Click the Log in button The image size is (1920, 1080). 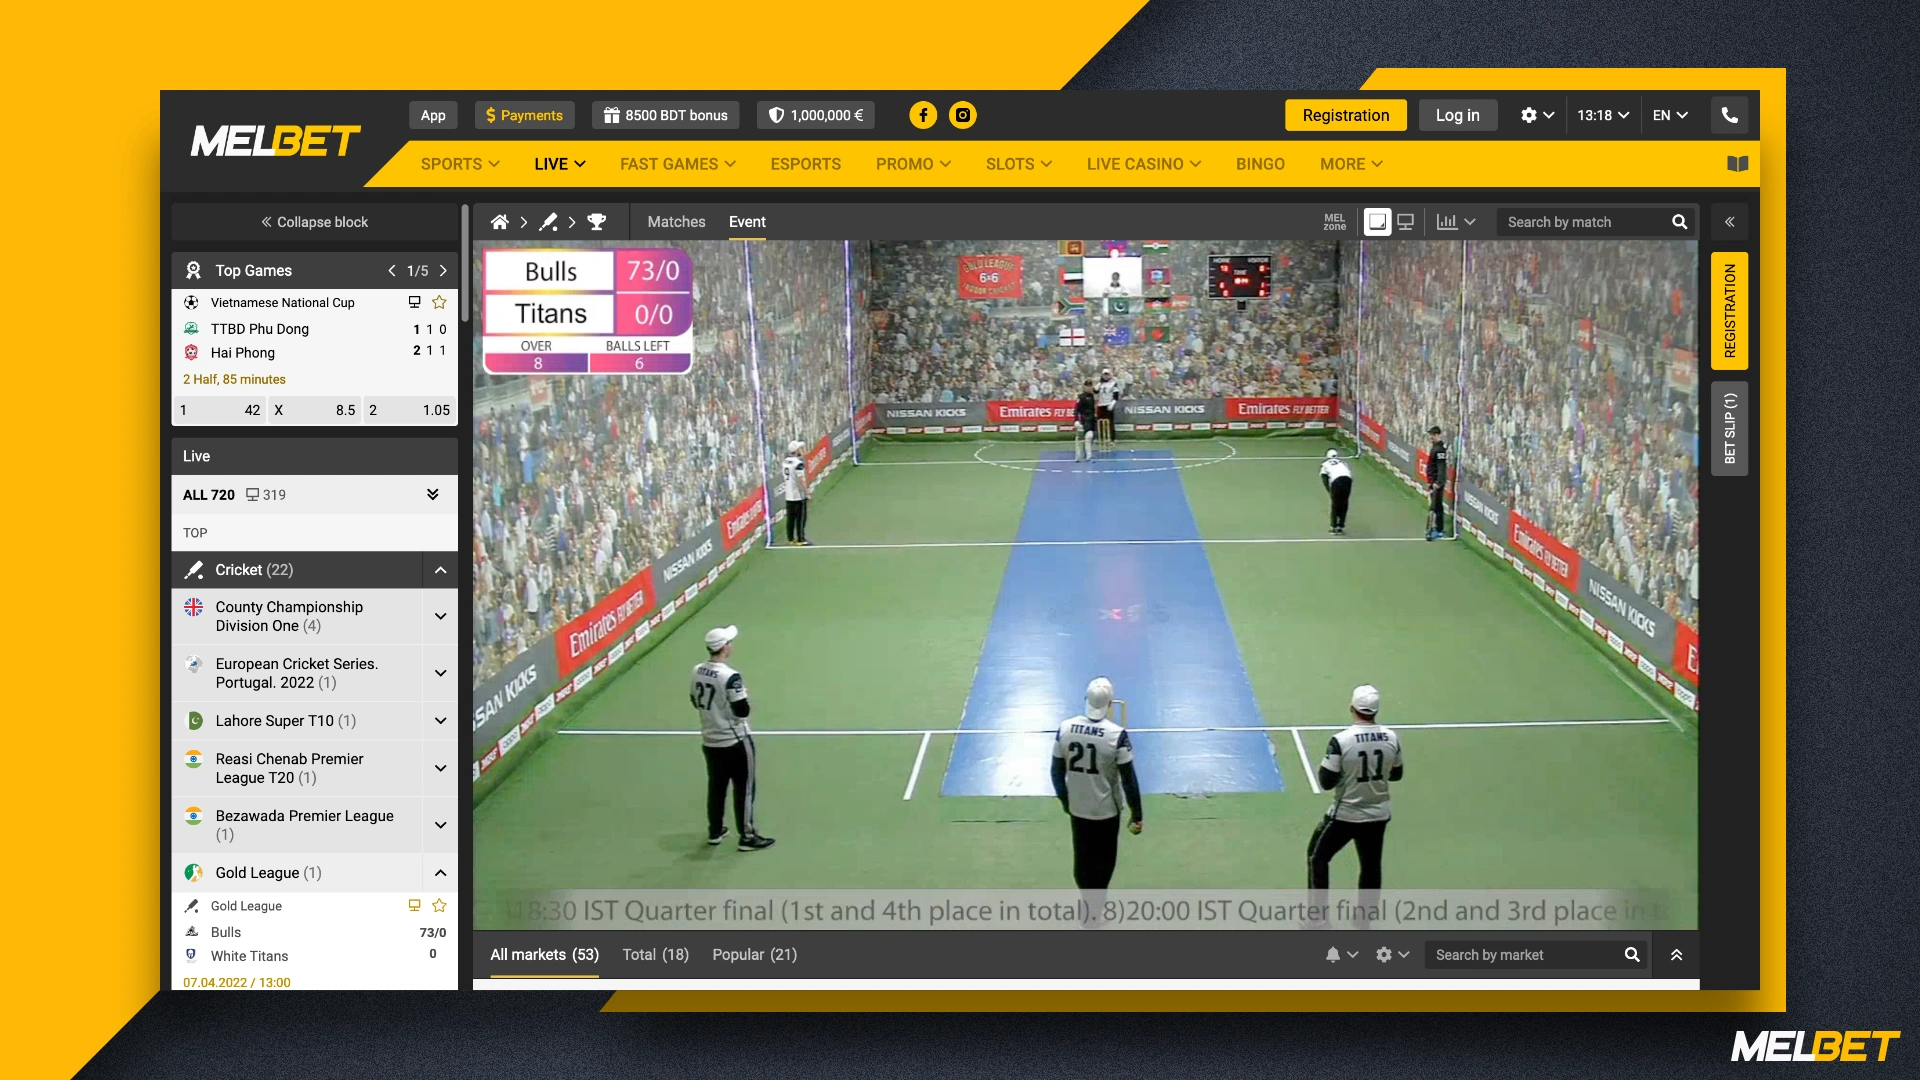[x=1457, y=115]
